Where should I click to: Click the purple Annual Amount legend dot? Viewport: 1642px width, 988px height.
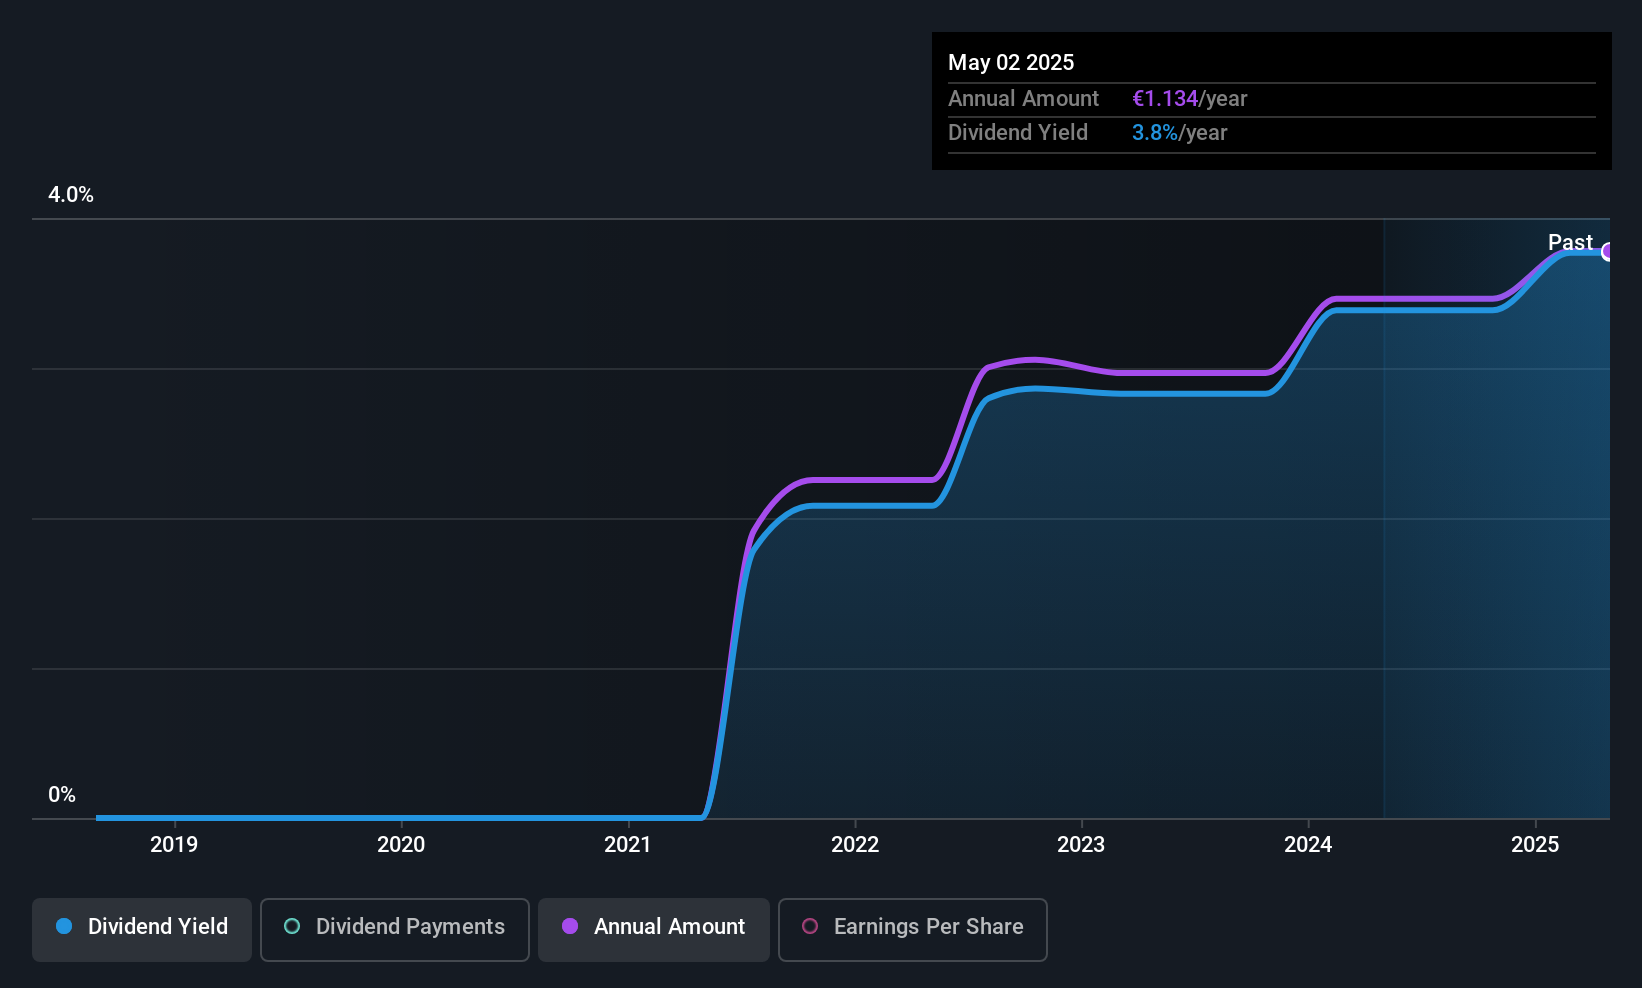(x=570, y=926)
